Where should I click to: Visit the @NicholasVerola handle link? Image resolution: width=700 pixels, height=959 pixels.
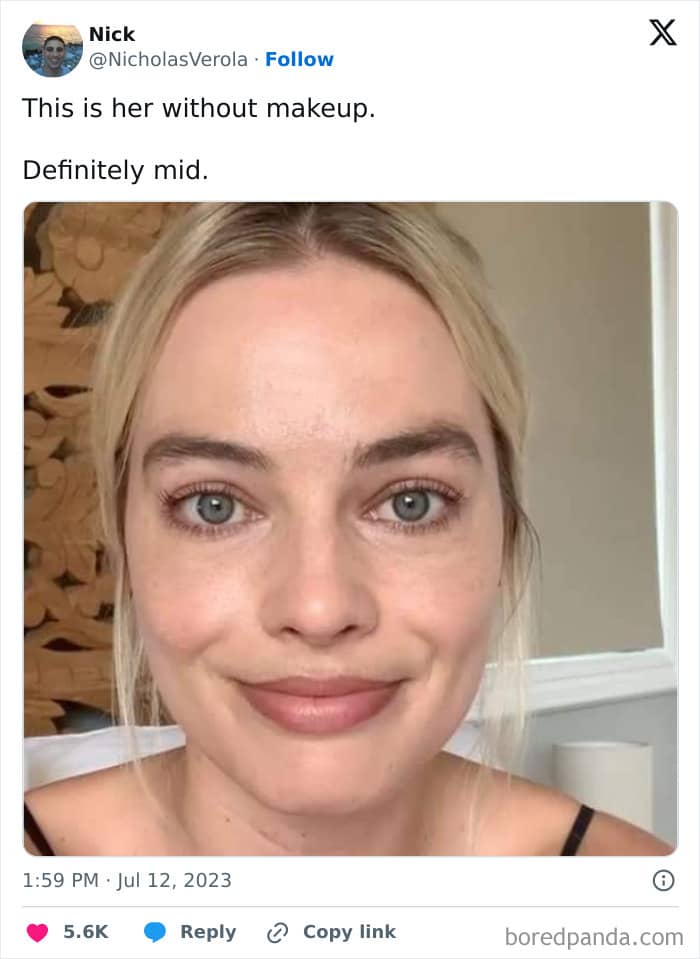click(168, 59)
